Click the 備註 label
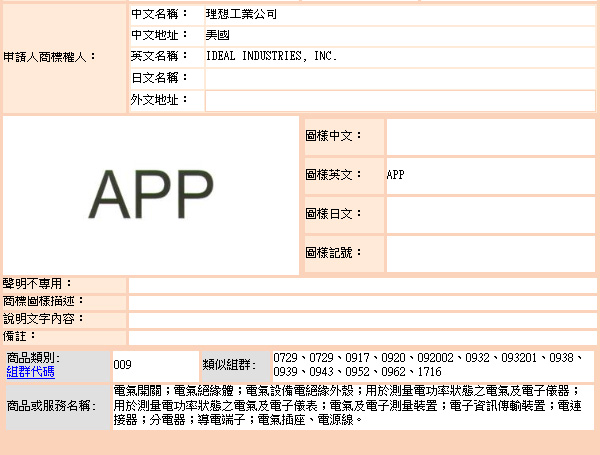Viewport: 600px width, 455px height. click(20, 336)
